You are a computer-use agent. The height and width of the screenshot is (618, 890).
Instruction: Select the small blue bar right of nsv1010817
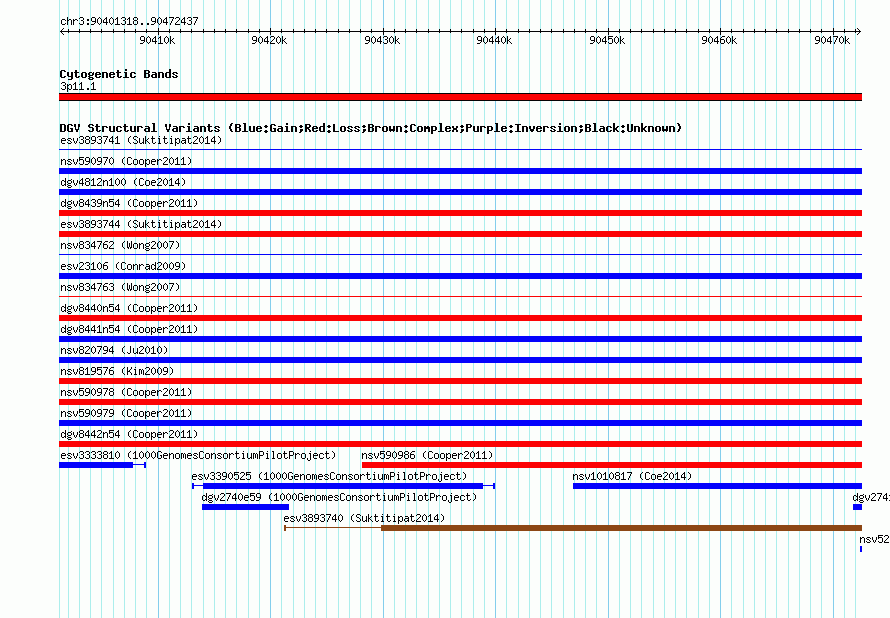click(858, 507)
